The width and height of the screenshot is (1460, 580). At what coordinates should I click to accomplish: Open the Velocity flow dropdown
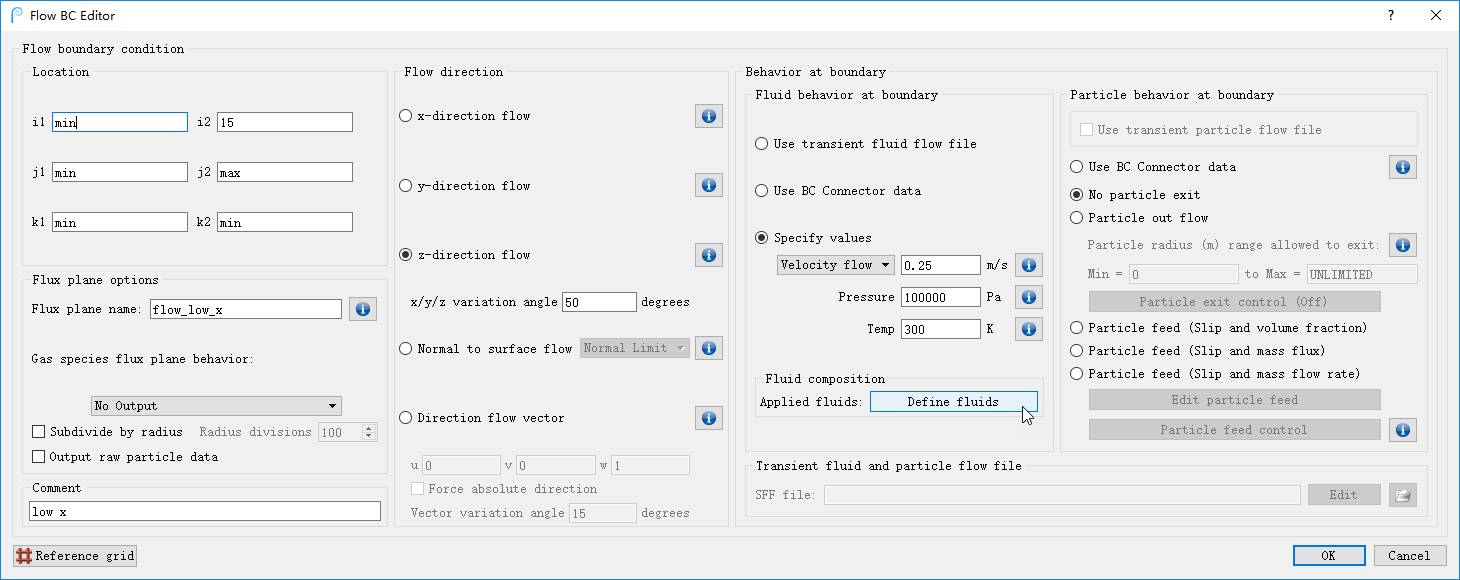coord(836,265)
